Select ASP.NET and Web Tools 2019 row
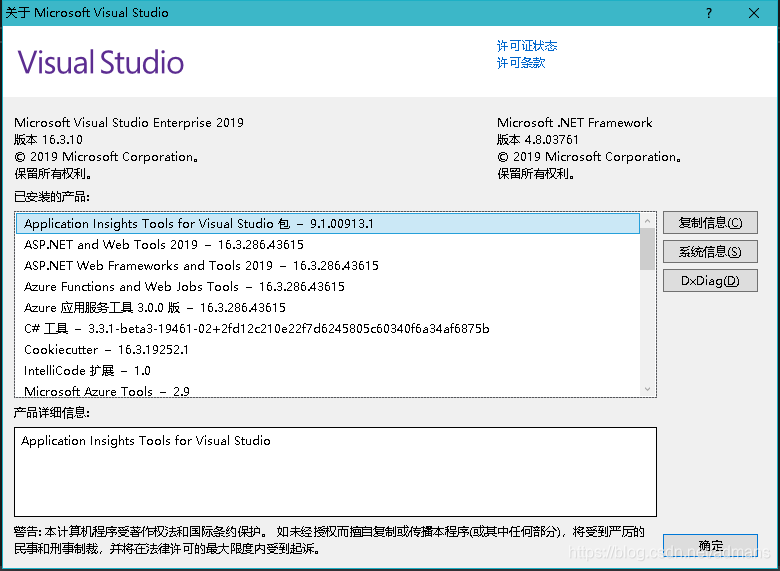This screenshot has height=571, width=780. click(328, 244)
